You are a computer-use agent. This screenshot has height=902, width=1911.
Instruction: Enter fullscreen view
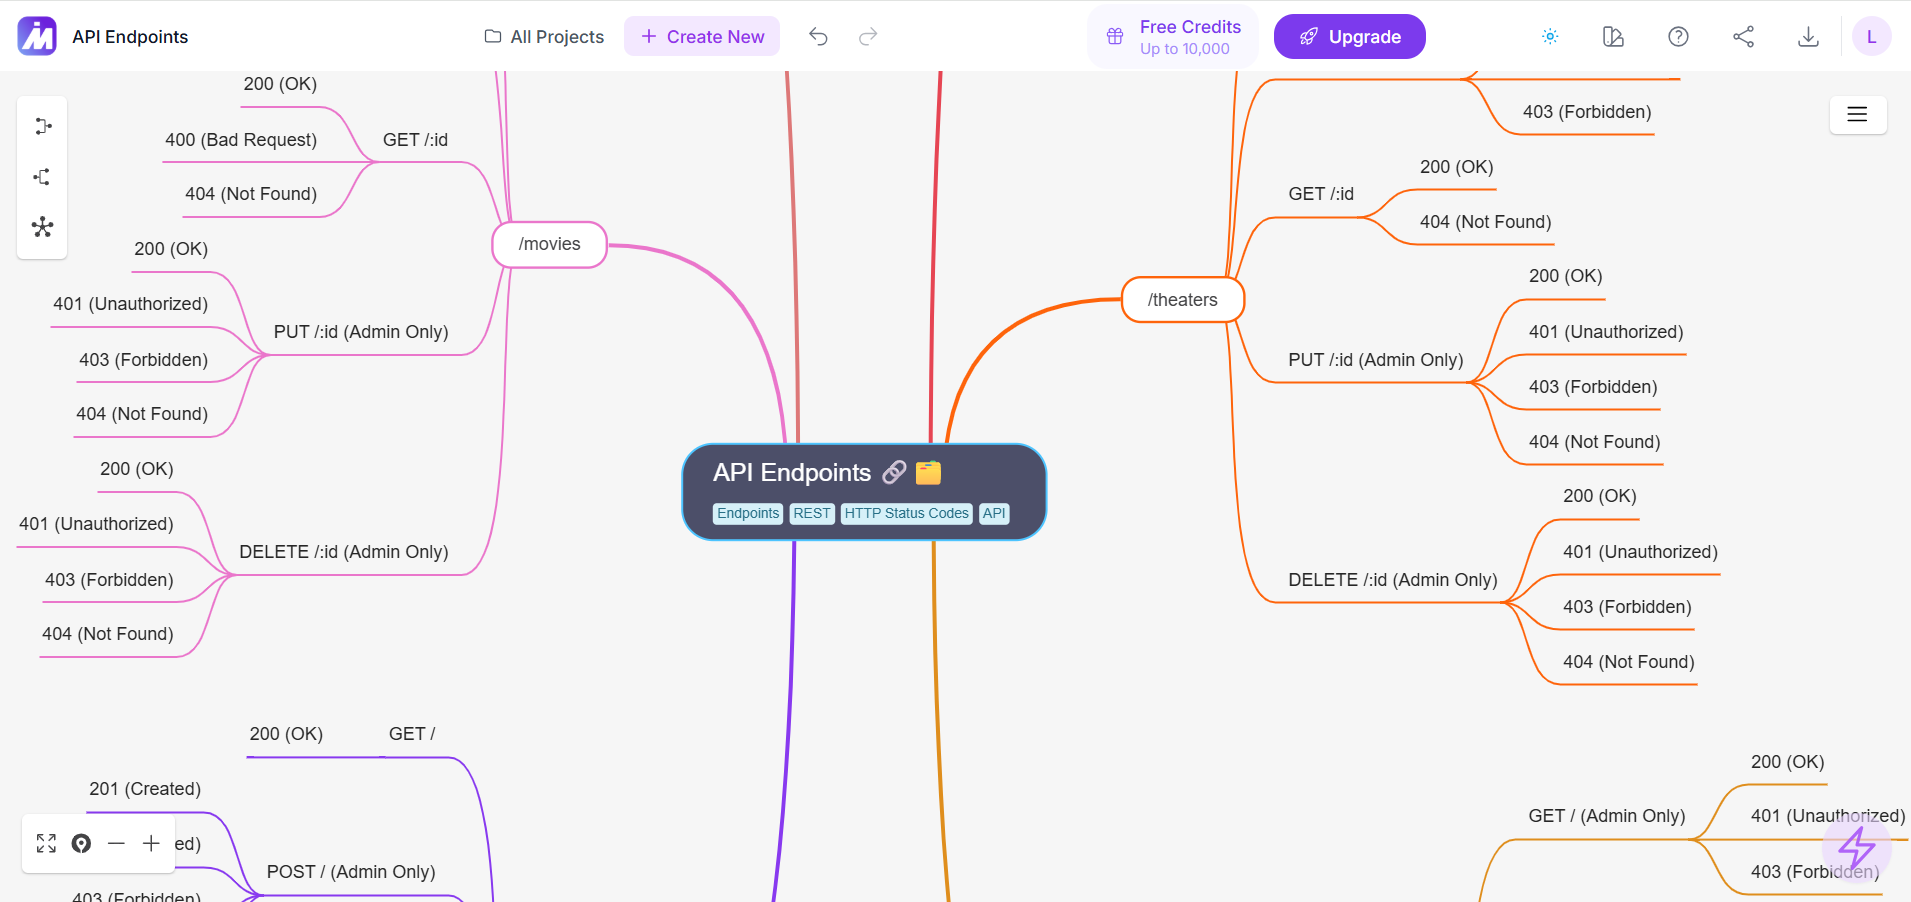(x=46, y=843)
